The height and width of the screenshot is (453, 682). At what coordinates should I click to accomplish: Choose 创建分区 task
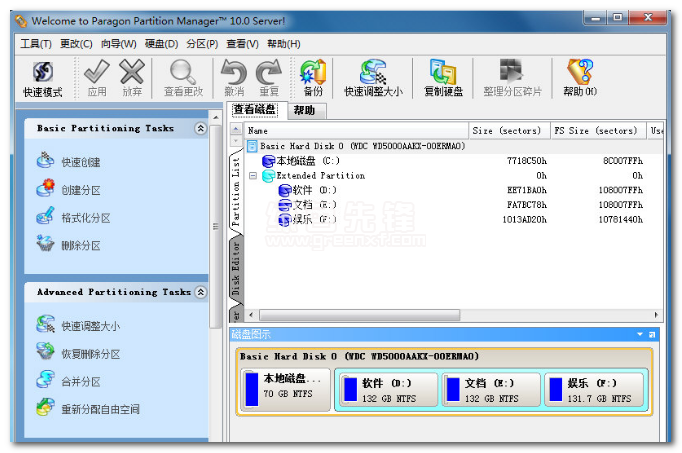[69, 190]
